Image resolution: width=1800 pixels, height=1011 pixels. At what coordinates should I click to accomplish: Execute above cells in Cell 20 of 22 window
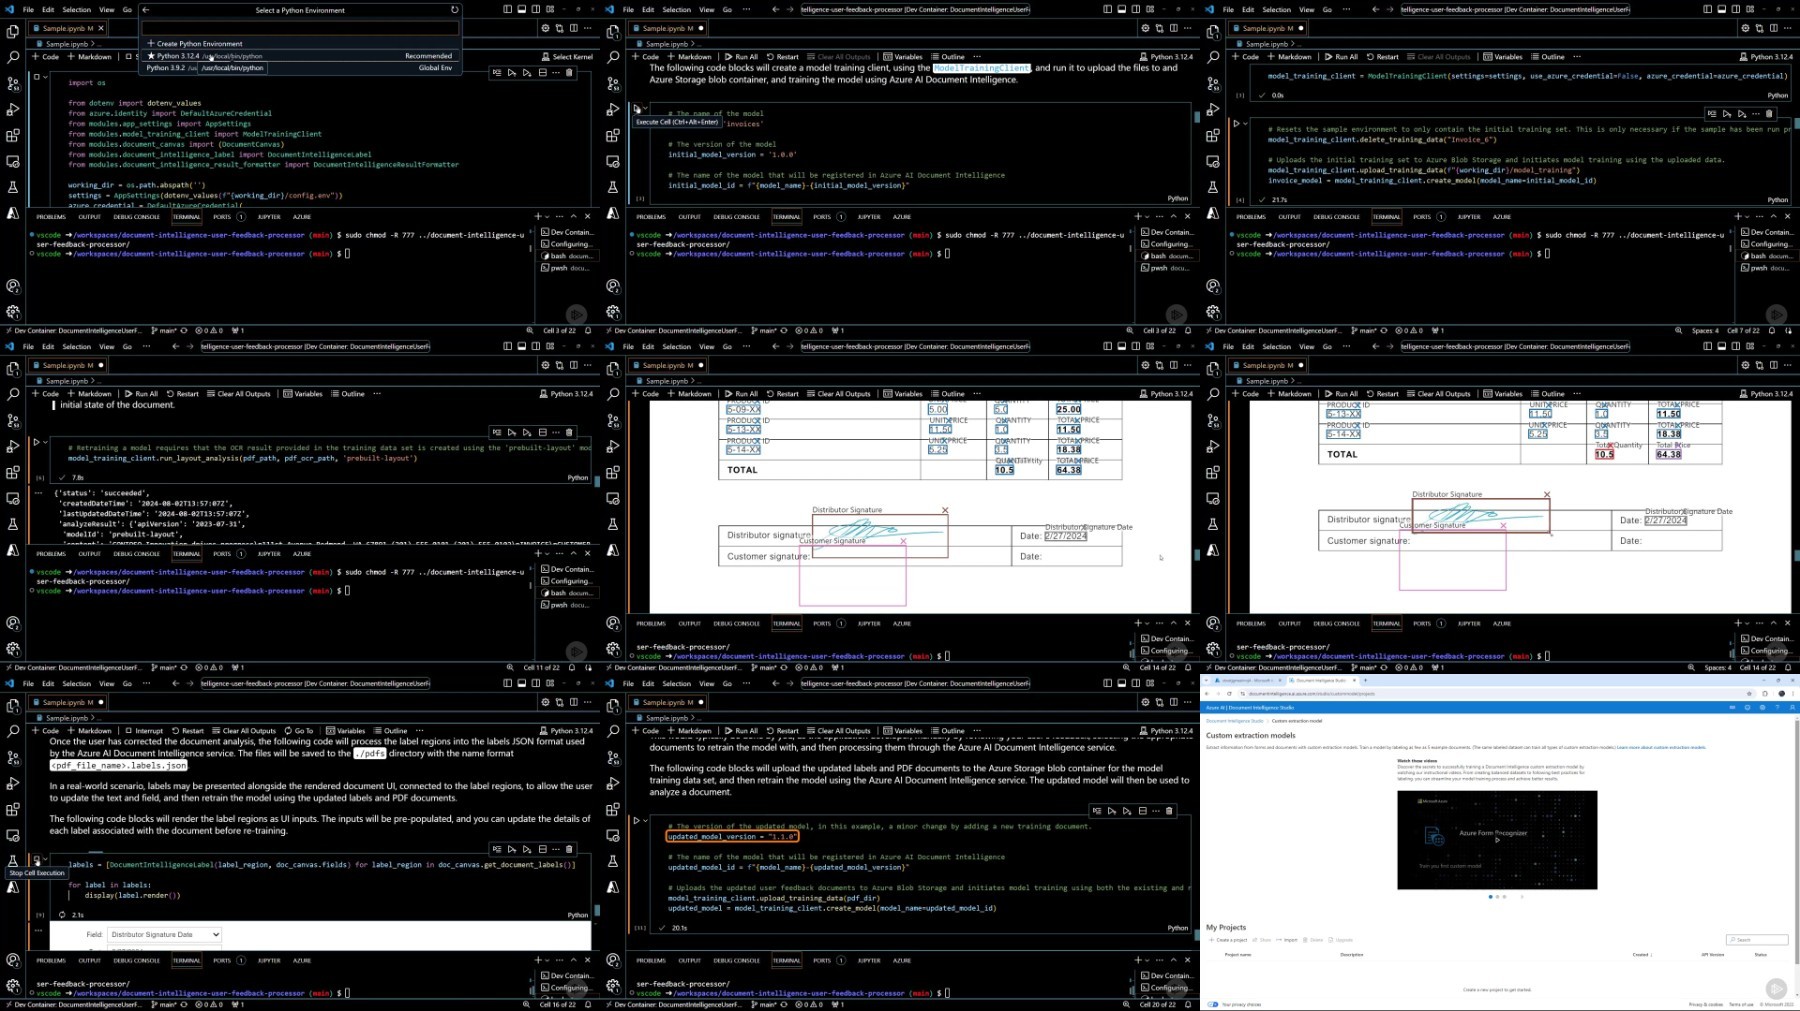1112,811
